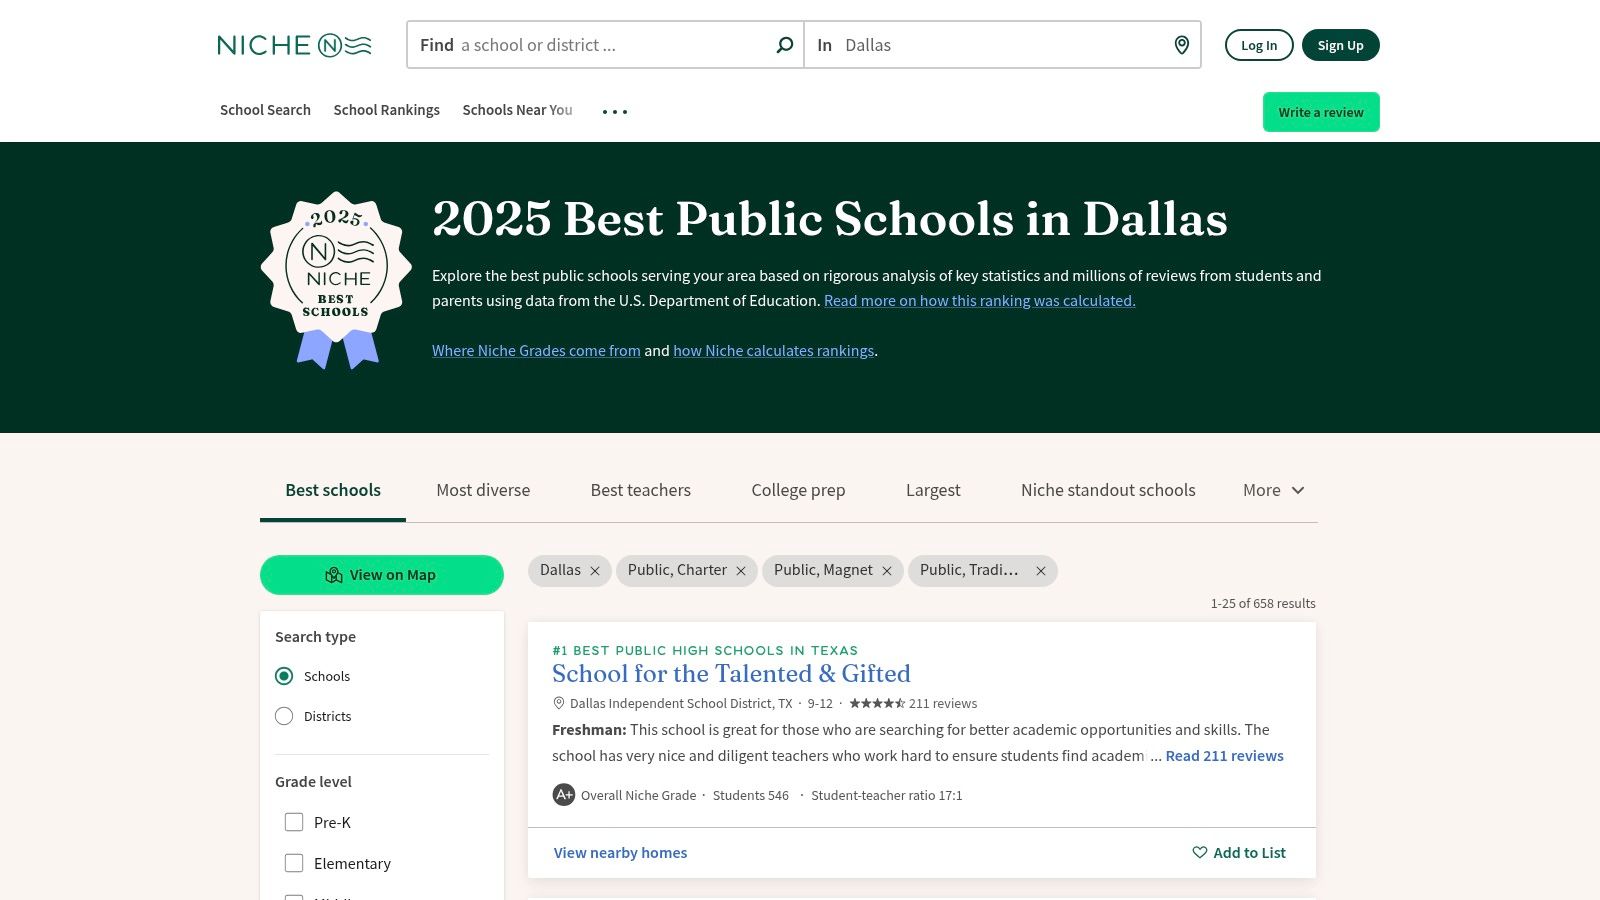Open the In Dallas location selector
Viewport: 1600px width, 900px height.
pos(1000,44)
